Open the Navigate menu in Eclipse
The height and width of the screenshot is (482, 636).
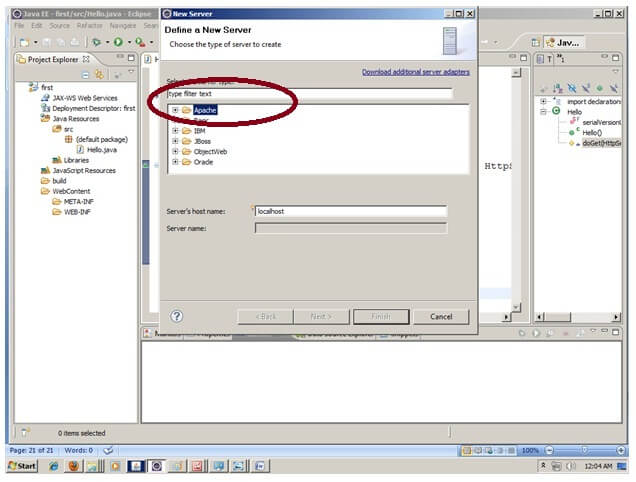(x=122, y=26)
